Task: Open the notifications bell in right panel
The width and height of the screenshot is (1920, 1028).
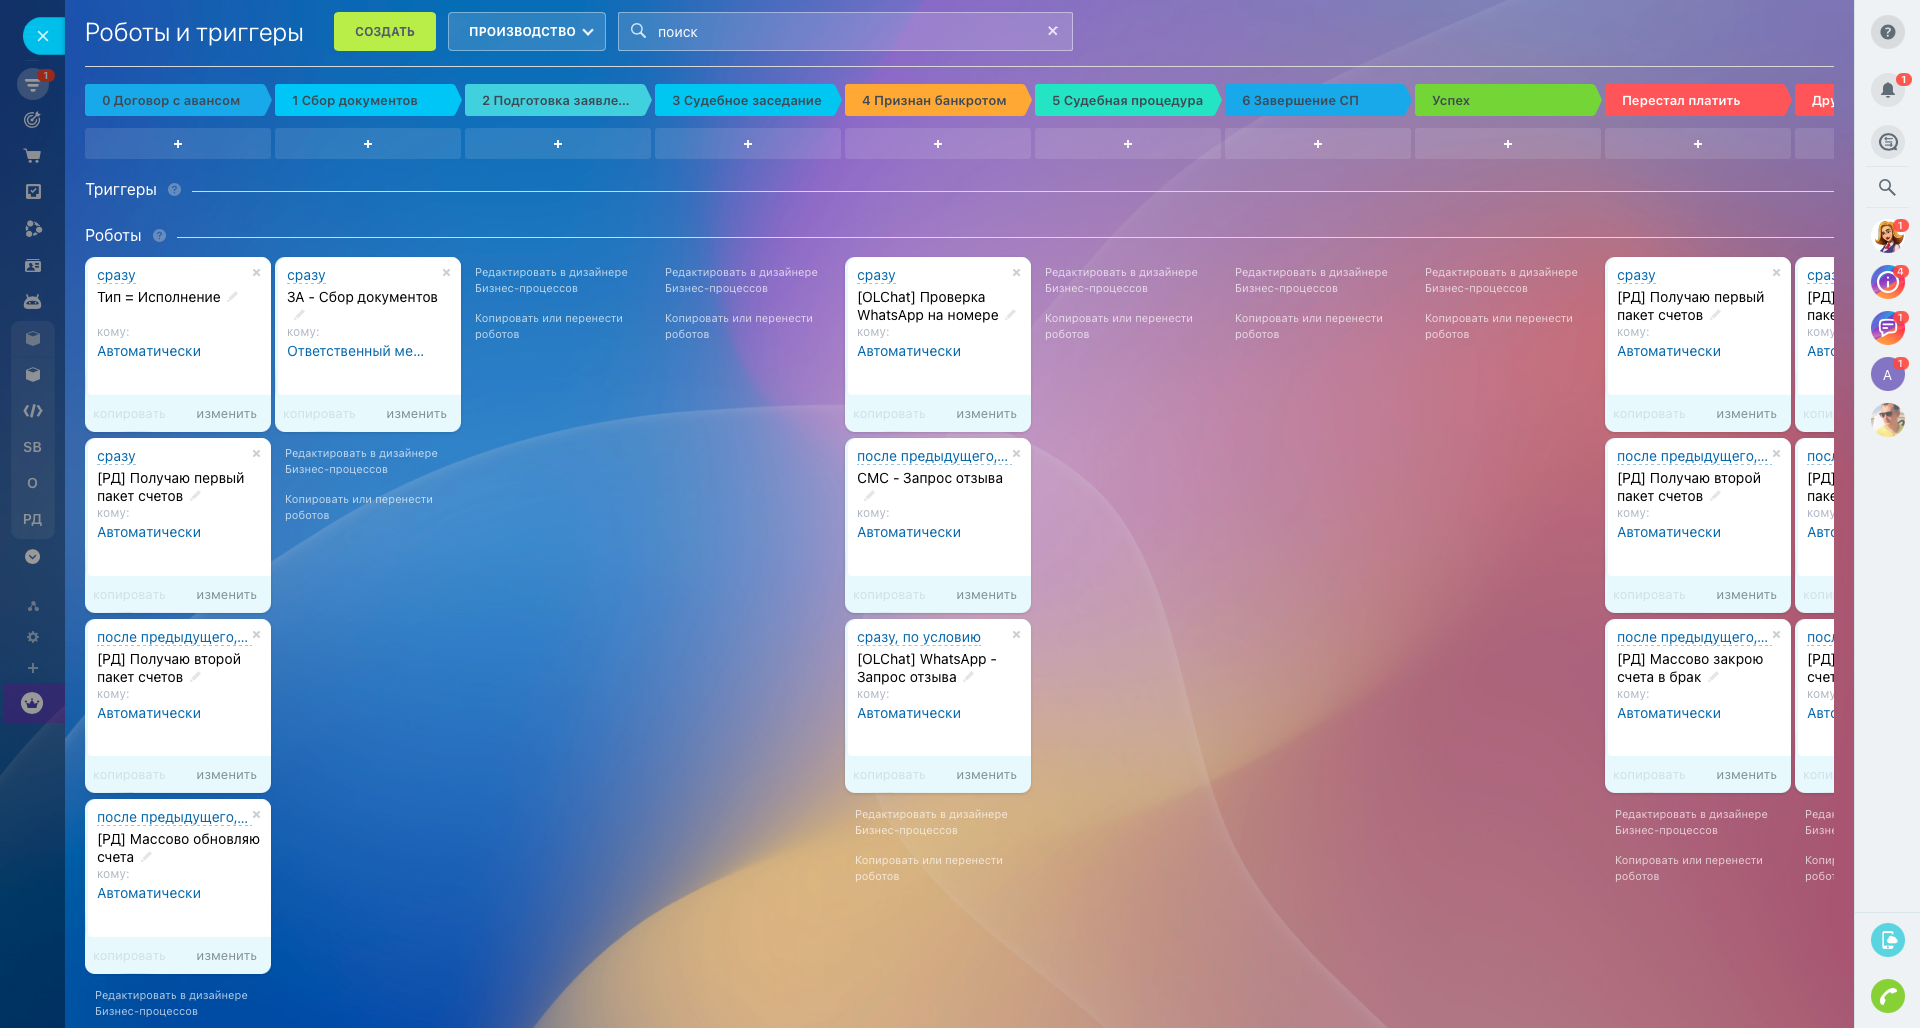Action: click(1888, 90)
